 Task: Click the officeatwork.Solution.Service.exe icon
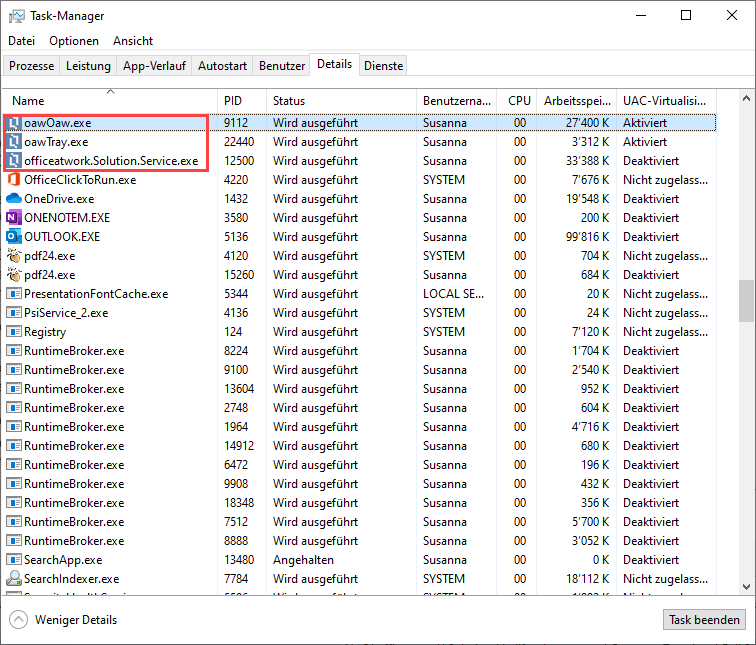[x=14, y=161]
